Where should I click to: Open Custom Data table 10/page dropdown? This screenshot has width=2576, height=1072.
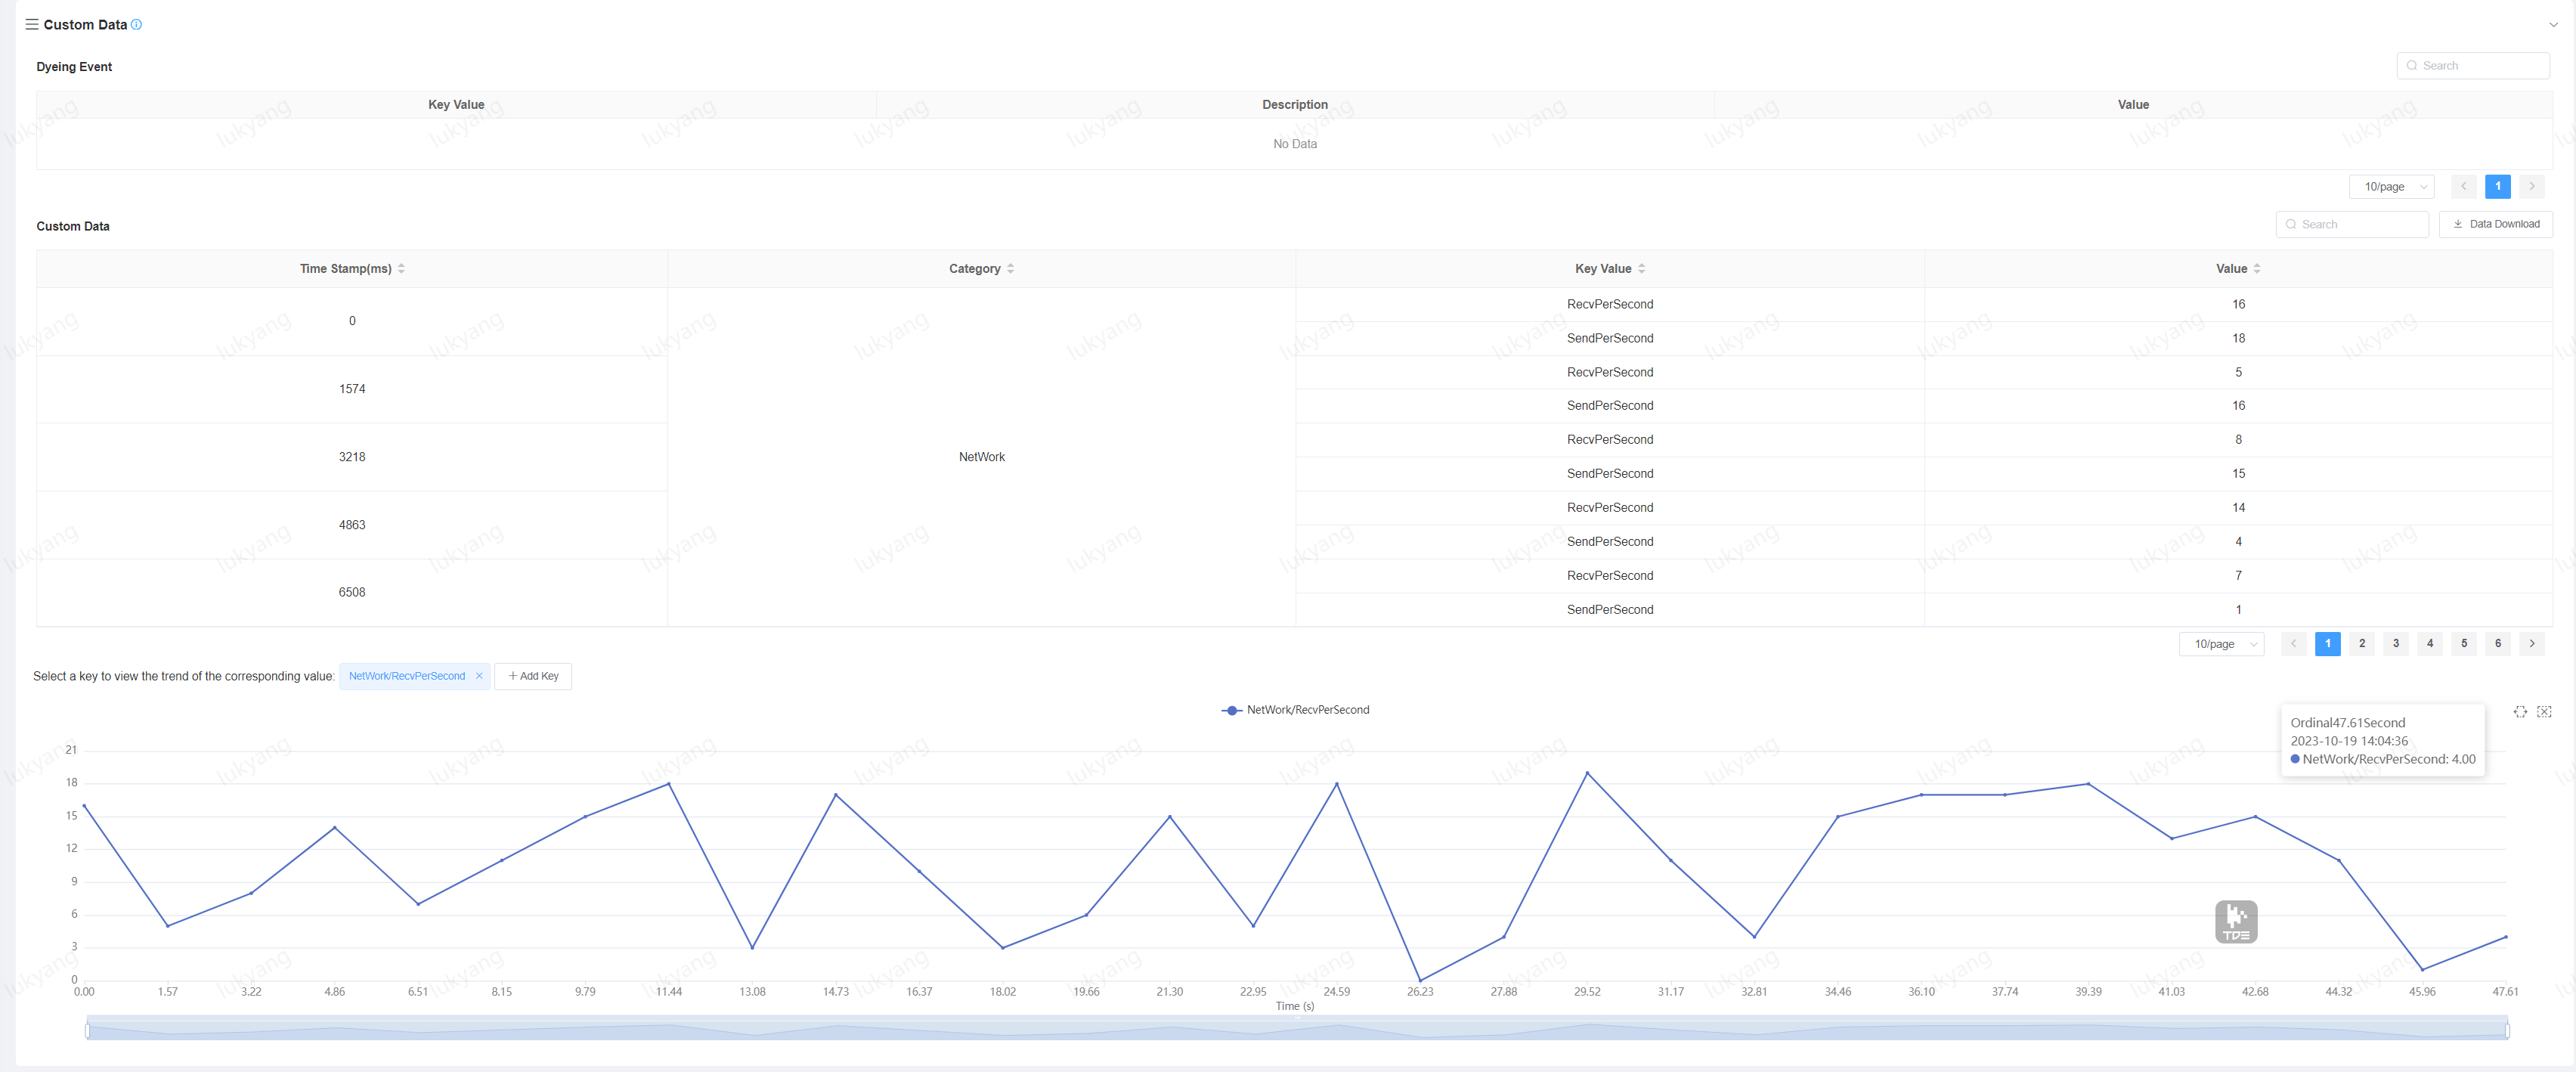pos(2222,644)
